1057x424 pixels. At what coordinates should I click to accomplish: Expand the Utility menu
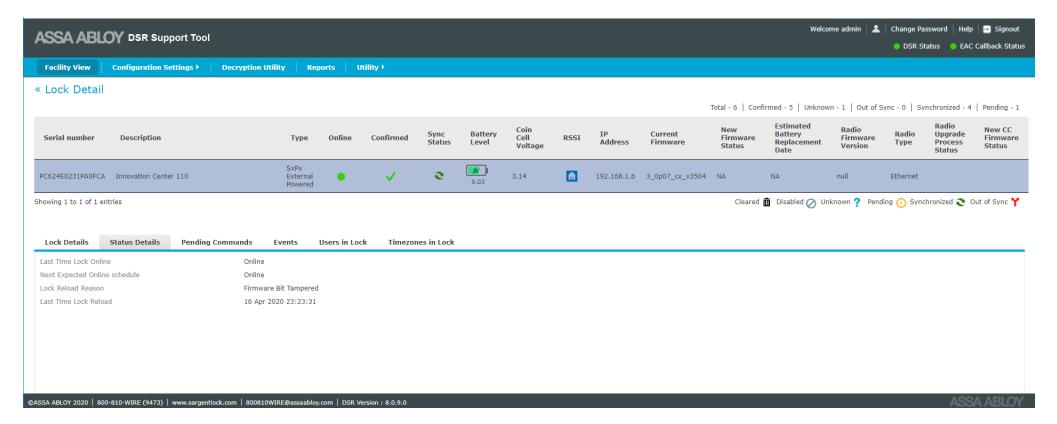tap(371, 67)
